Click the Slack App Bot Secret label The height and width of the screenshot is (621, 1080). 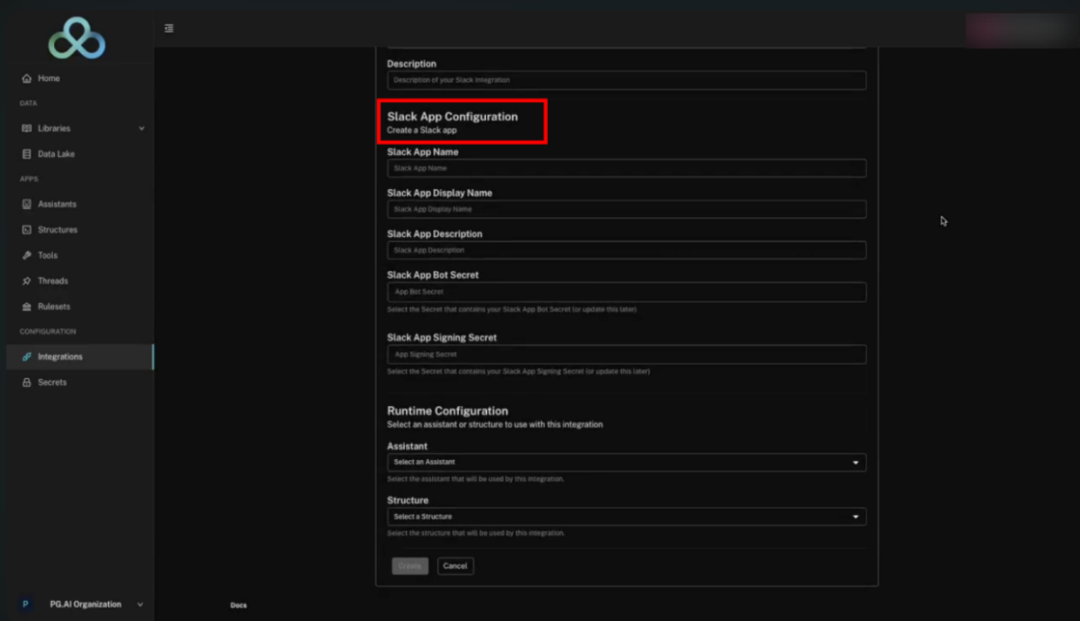click(x=433, y=275)
